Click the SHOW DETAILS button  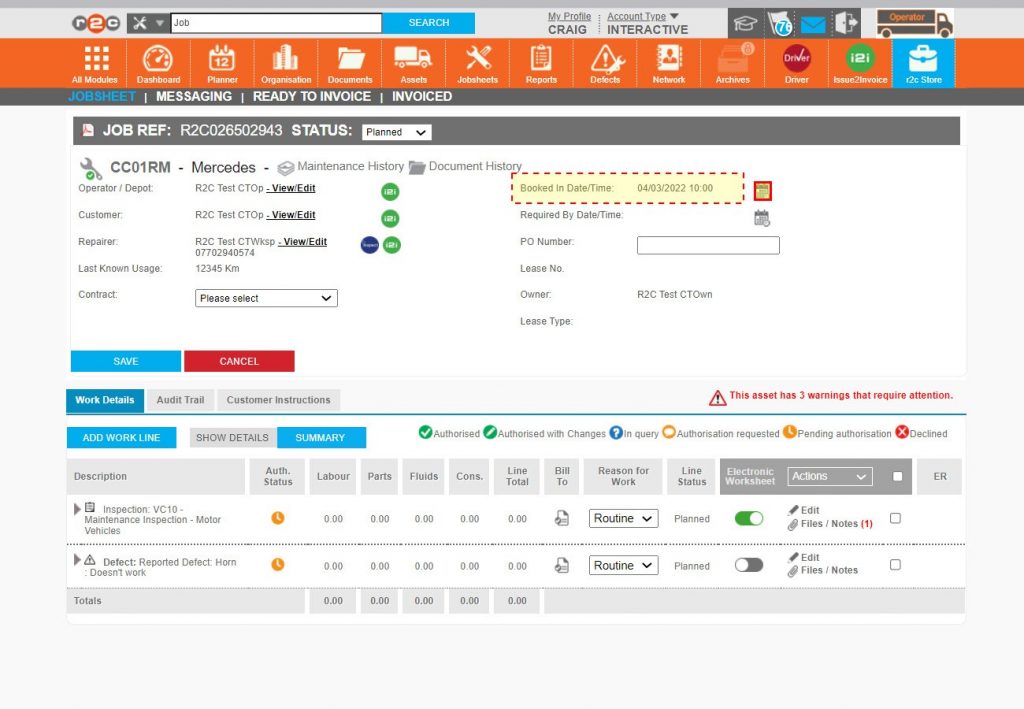(x=232, y=437)
